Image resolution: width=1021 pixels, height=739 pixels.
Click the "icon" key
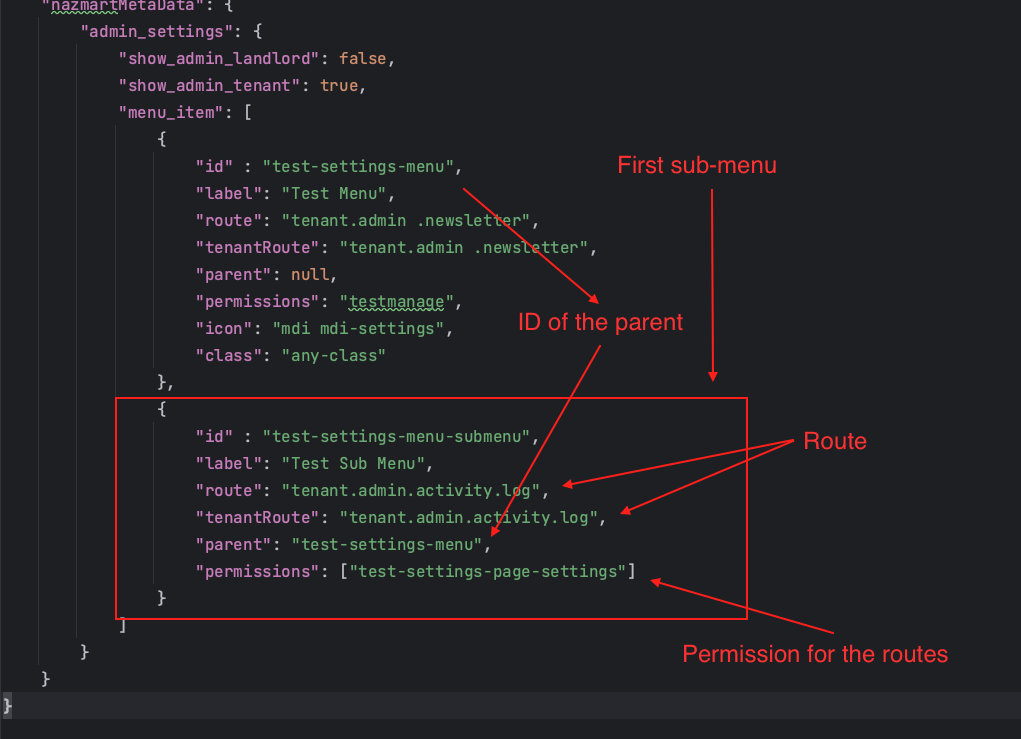point(223,329)
